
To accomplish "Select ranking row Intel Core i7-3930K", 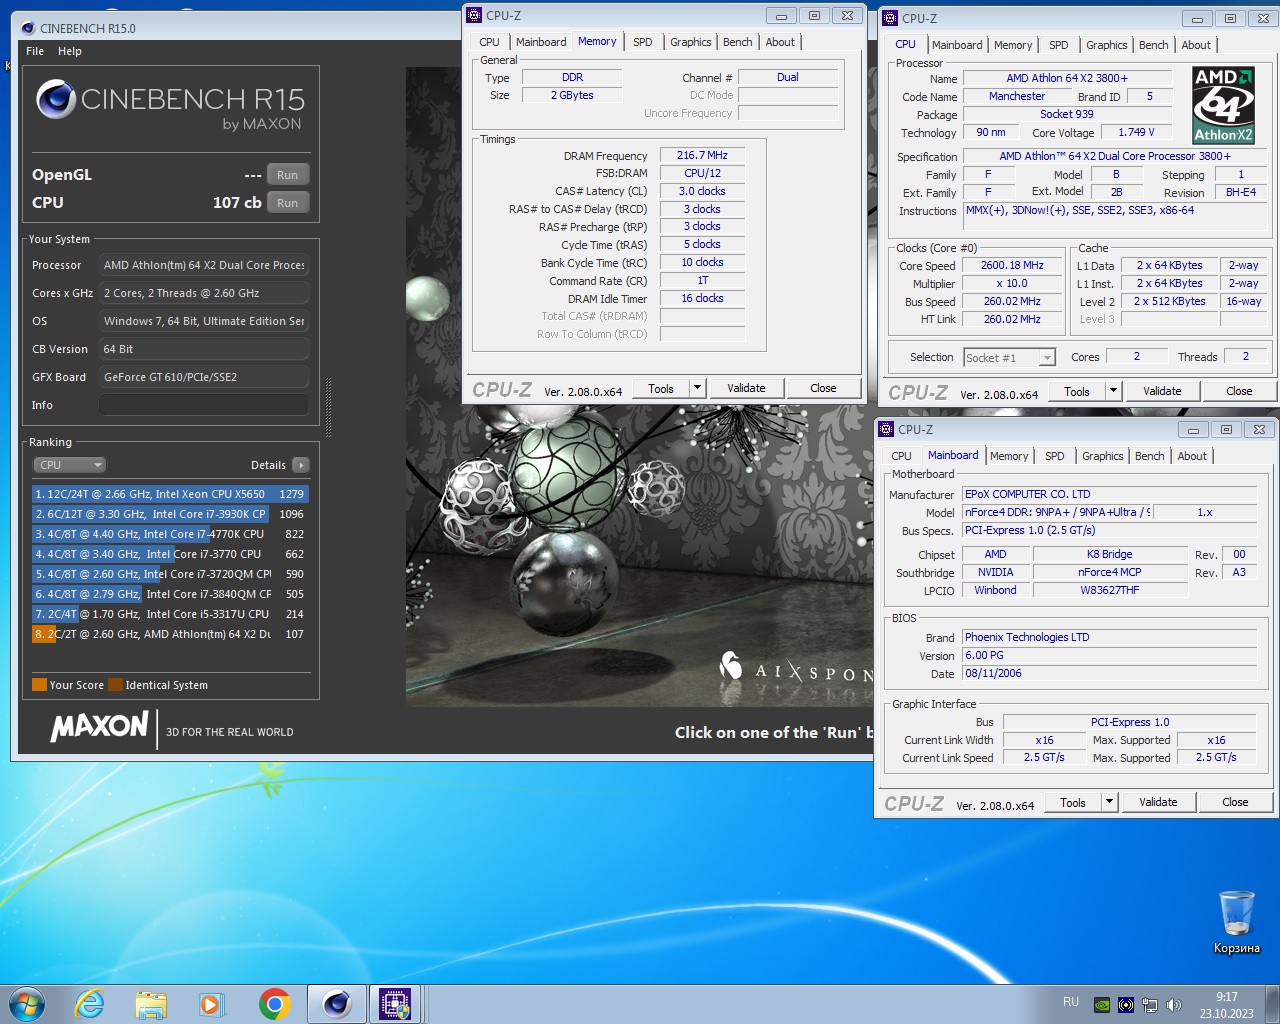I will (170, 514).
